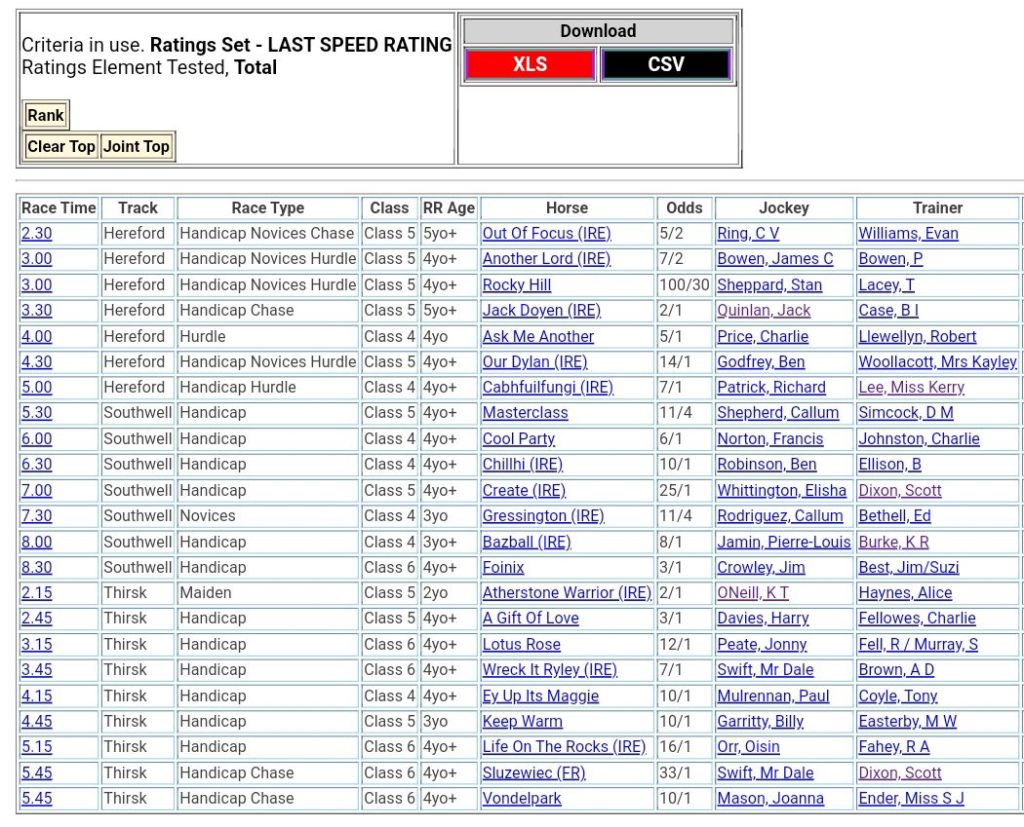Click the Clear Top button

point(61,147)
